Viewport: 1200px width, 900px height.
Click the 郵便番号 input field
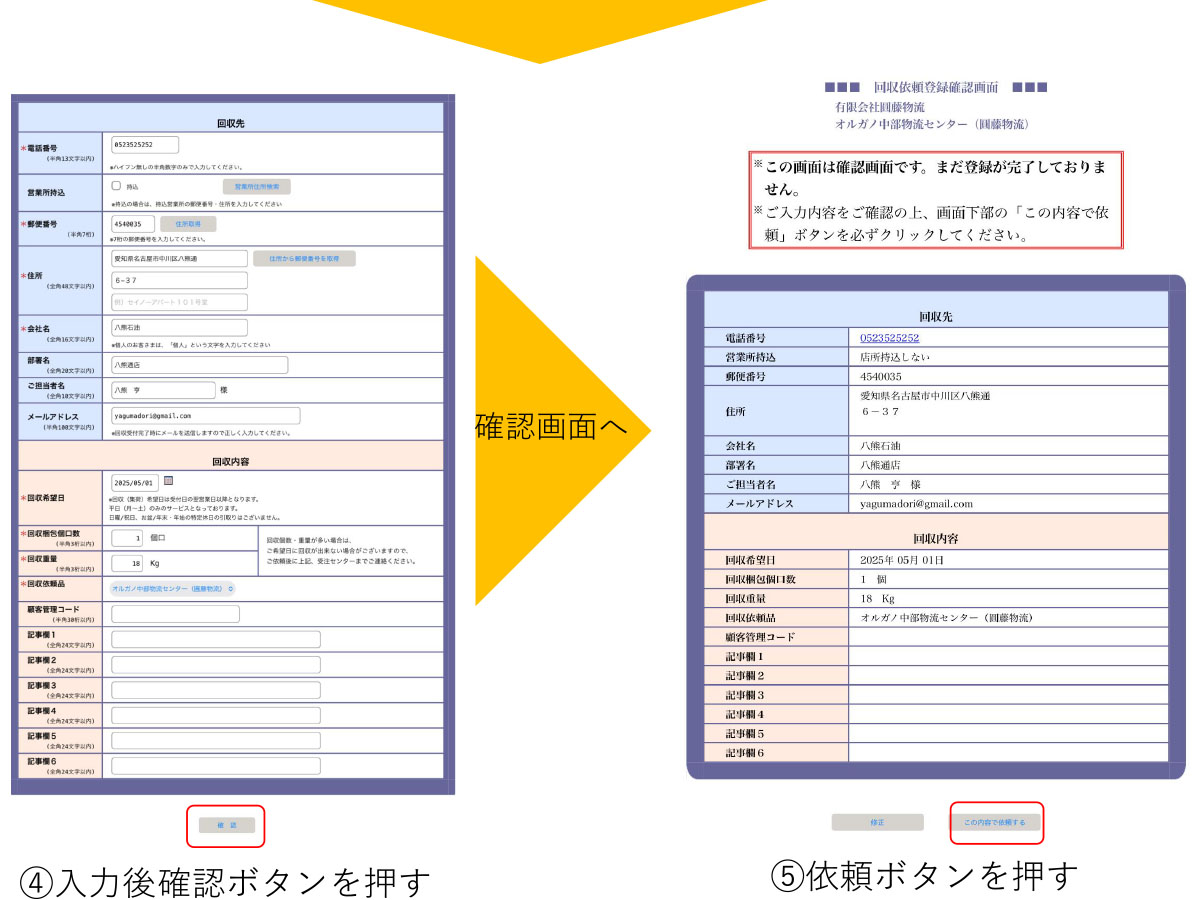click(x=133, y=224)
